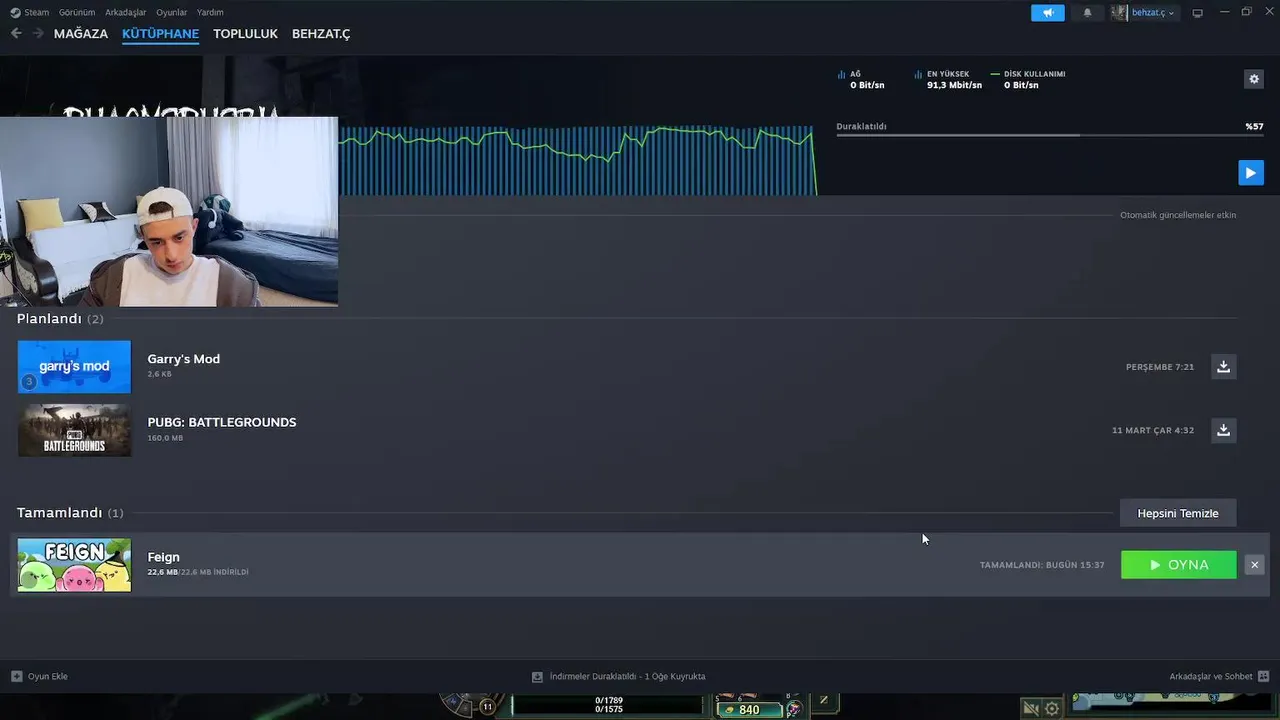Click the Duraklatıldı status label
This screenshot has height=720, width=1280.
point(862,126)
